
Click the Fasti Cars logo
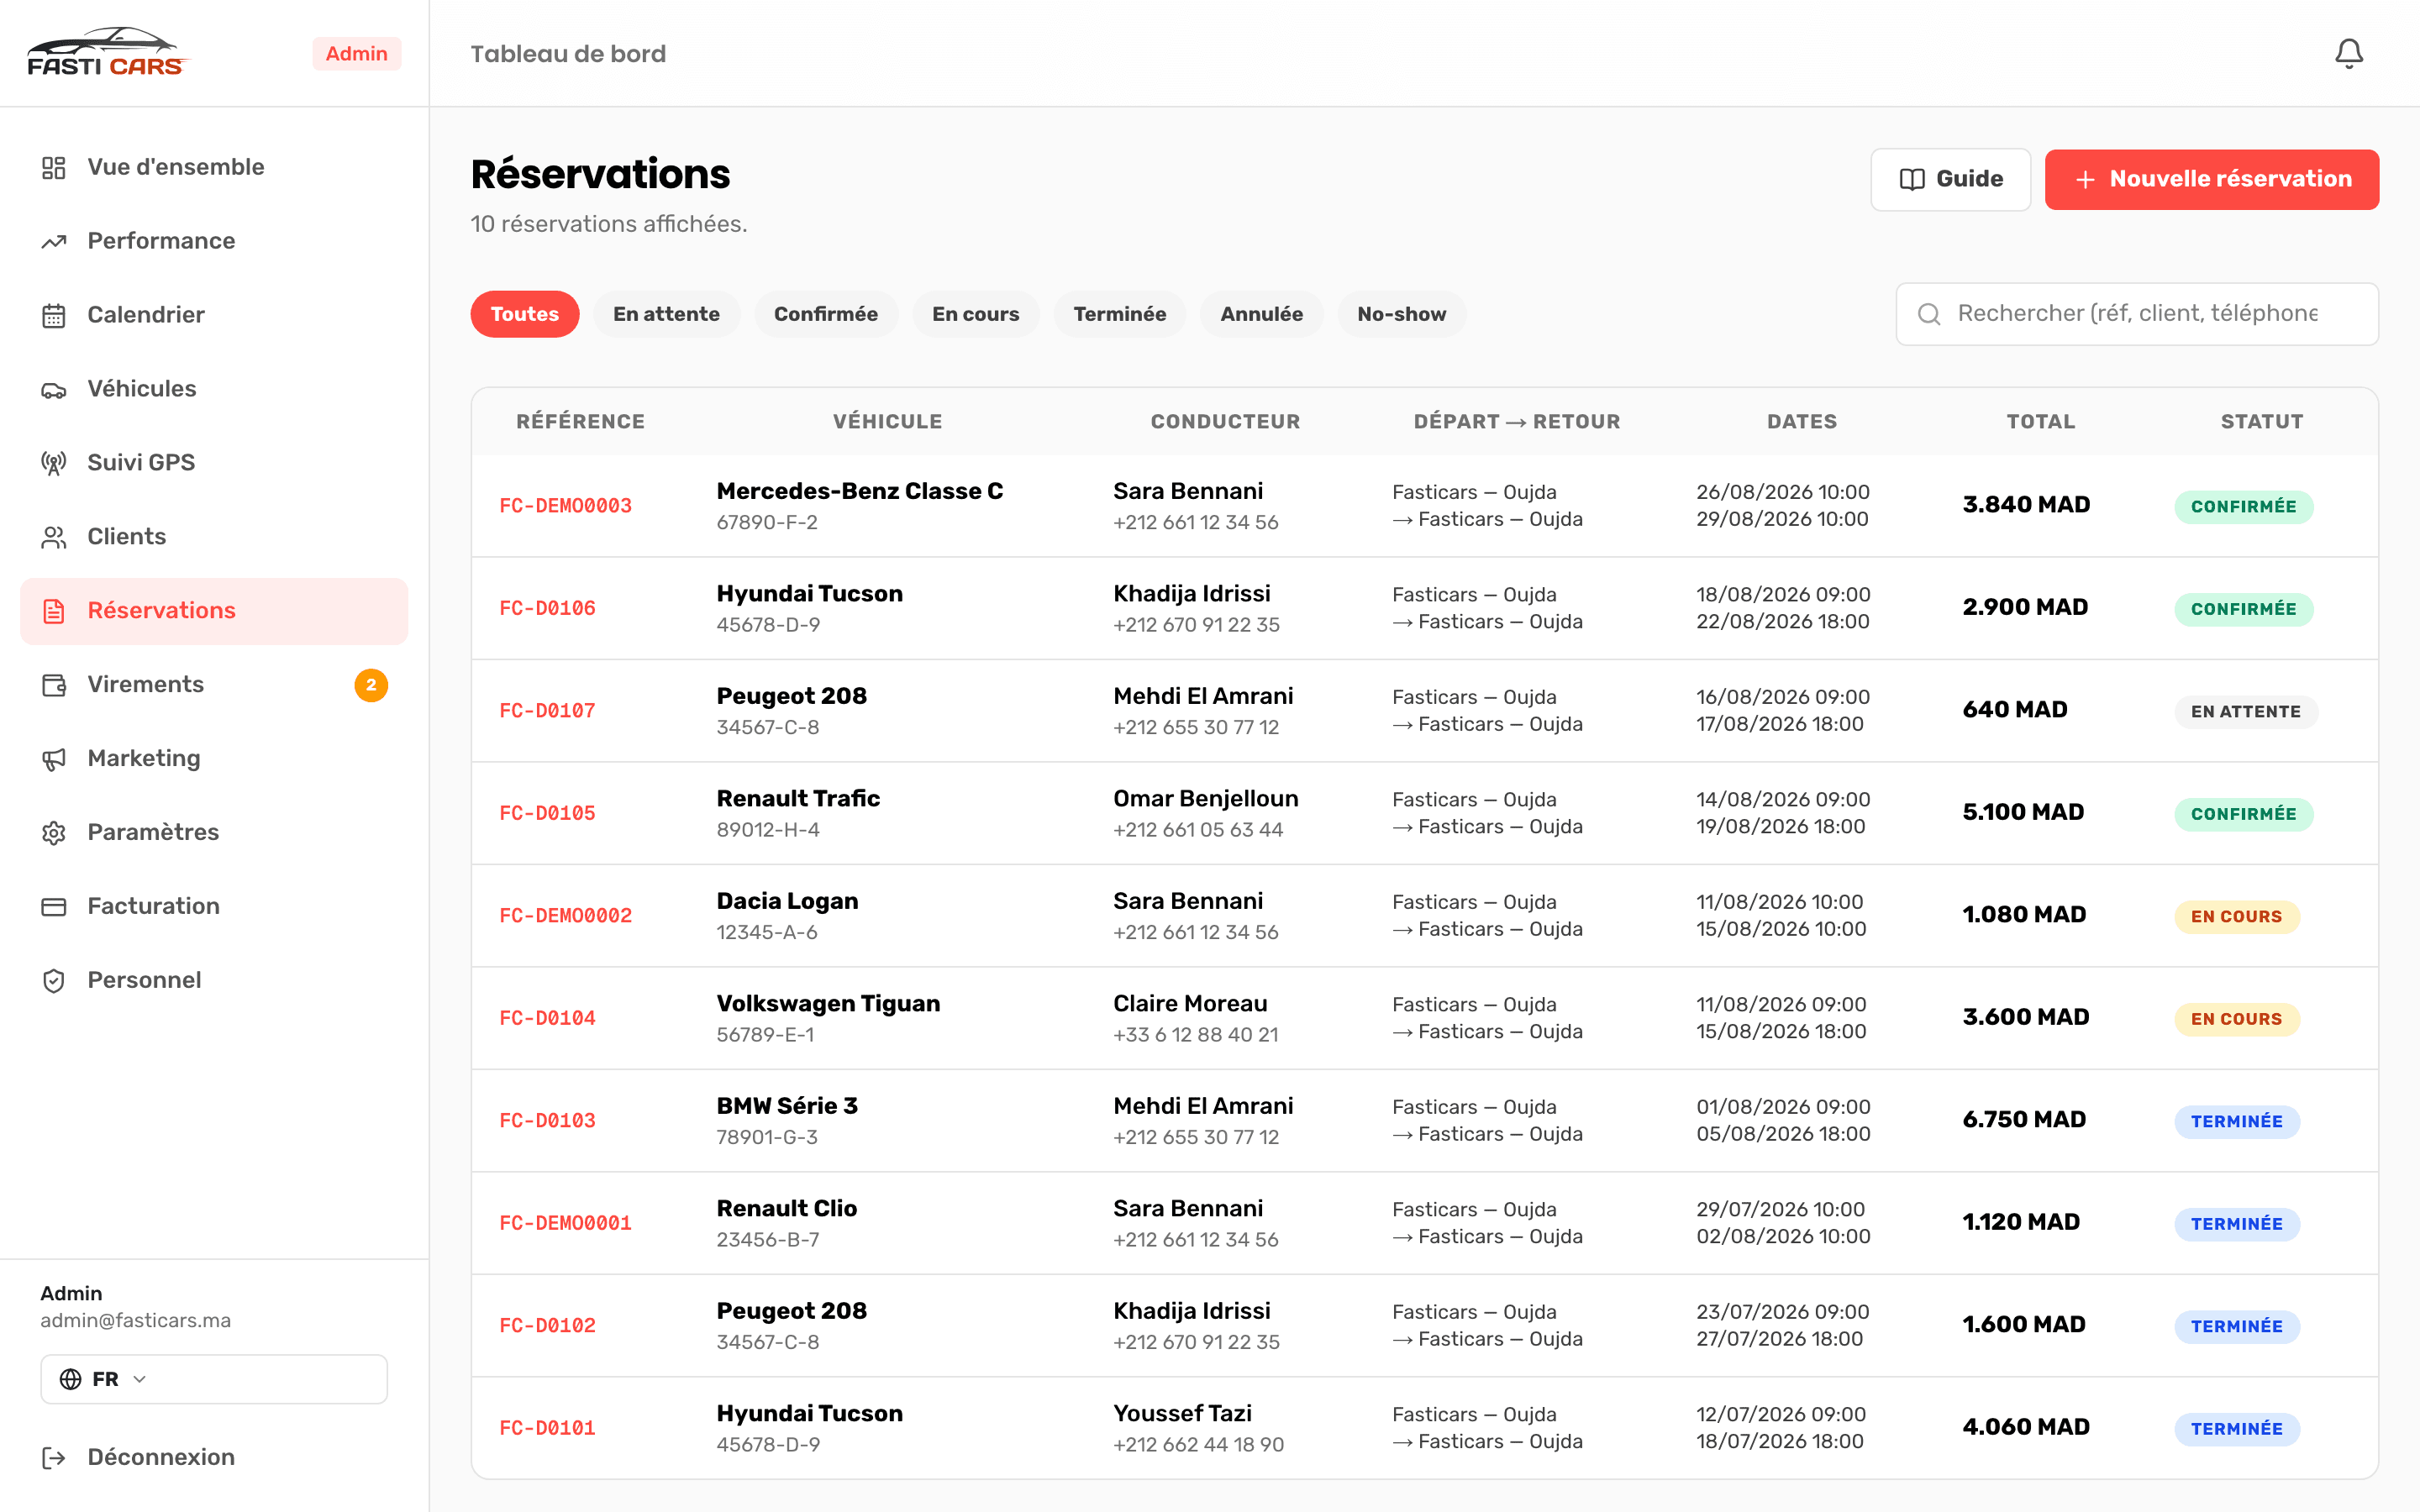(107, 52)
